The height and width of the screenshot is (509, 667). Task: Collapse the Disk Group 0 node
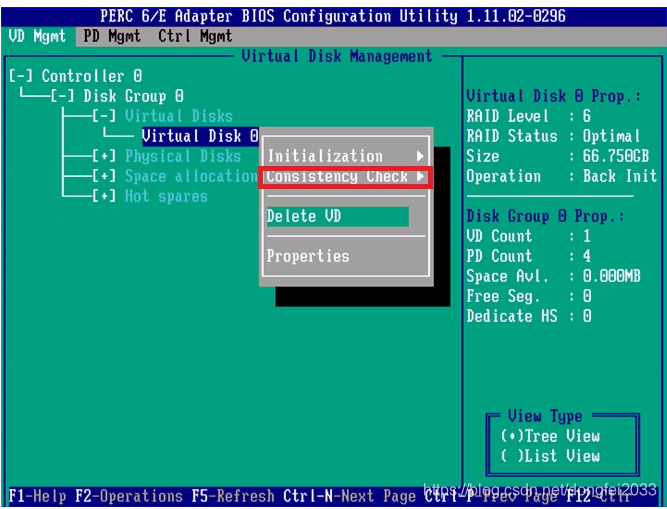[62, 96]
